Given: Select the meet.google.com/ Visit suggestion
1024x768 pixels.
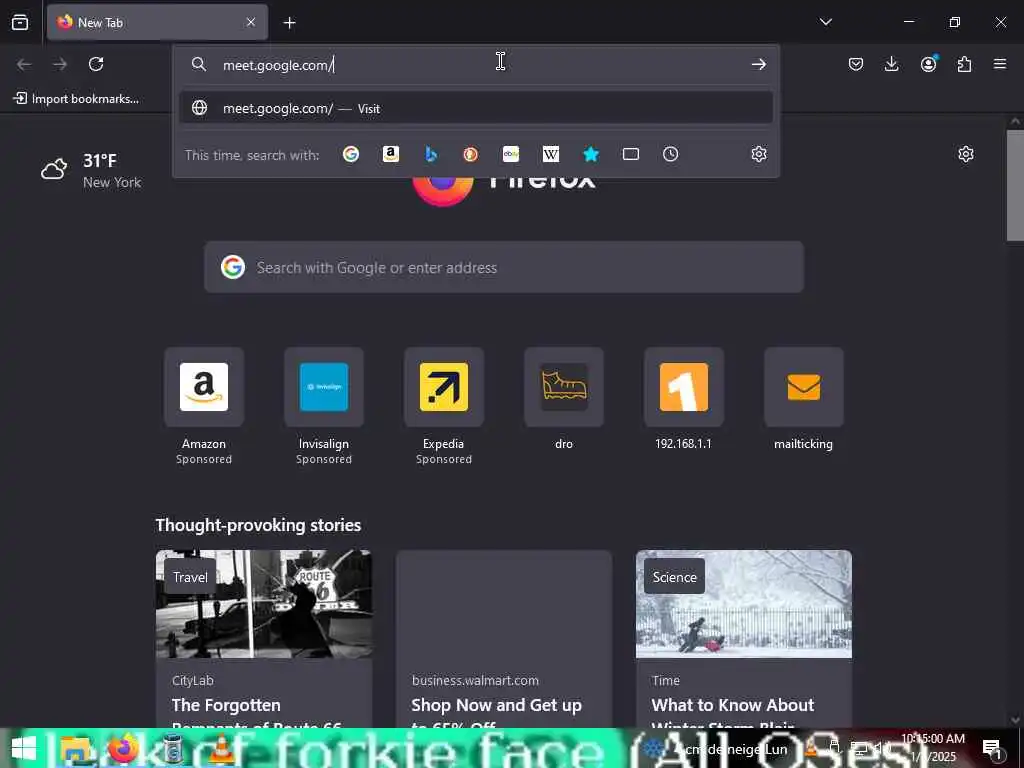Looking at the screenshot, I should 476,108.
